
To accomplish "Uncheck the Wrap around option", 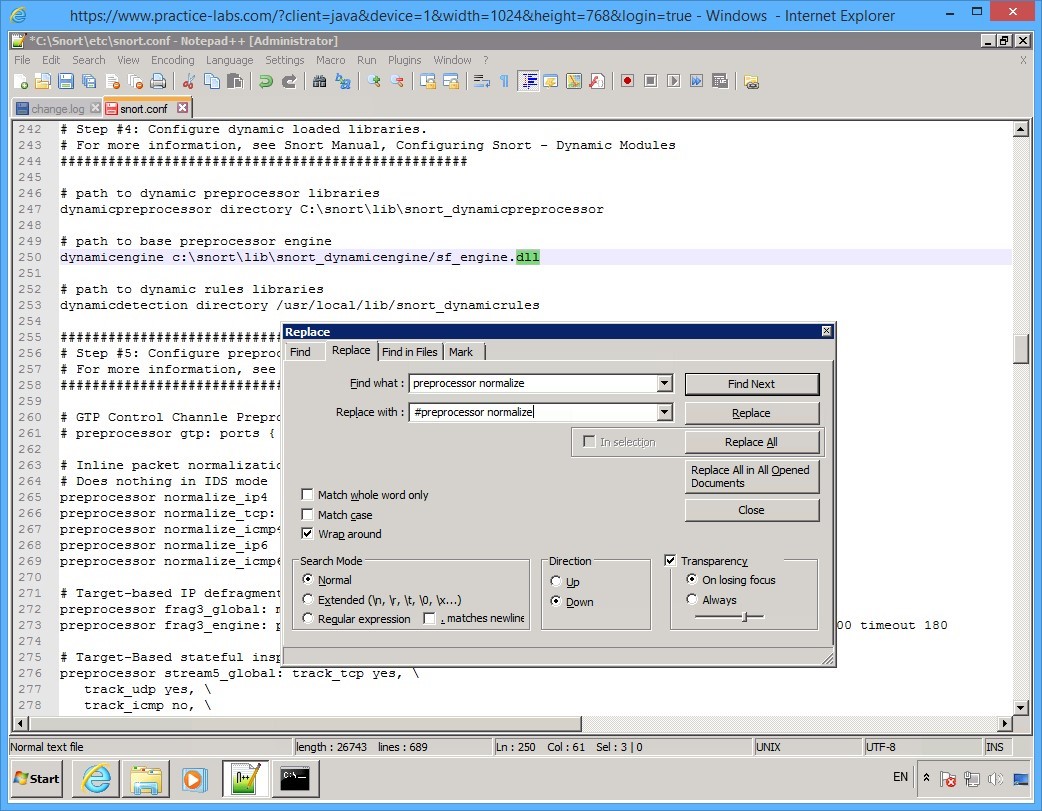I will pos(308,533).
